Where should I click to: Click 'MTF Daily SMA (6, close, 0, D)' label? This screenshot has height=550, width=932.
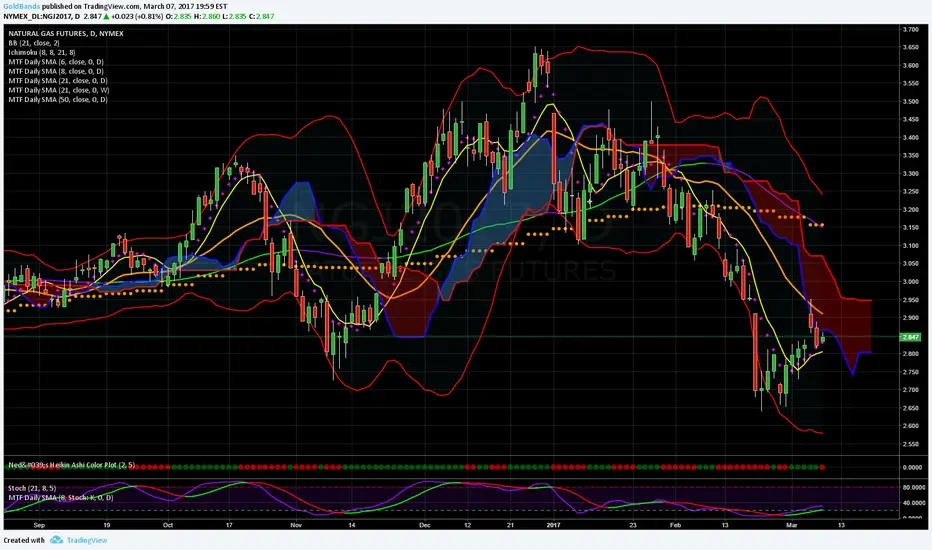coord(56,62)
